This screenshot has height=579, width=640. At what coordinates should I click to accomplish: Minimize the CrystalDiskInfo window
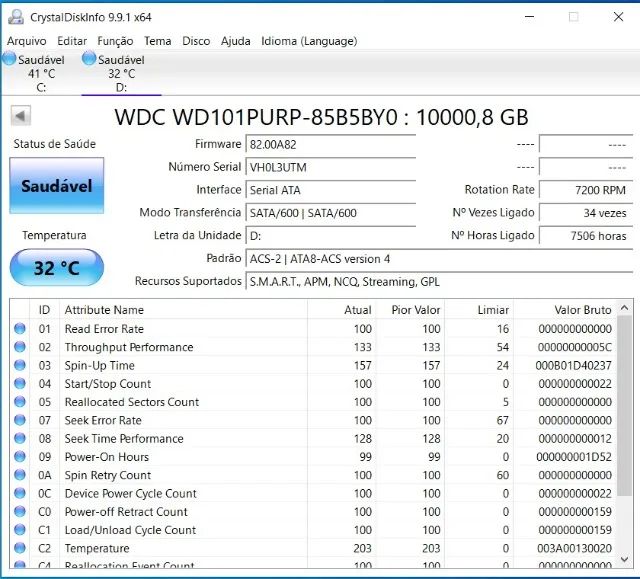pyautogui.click(x=529, y=17)
